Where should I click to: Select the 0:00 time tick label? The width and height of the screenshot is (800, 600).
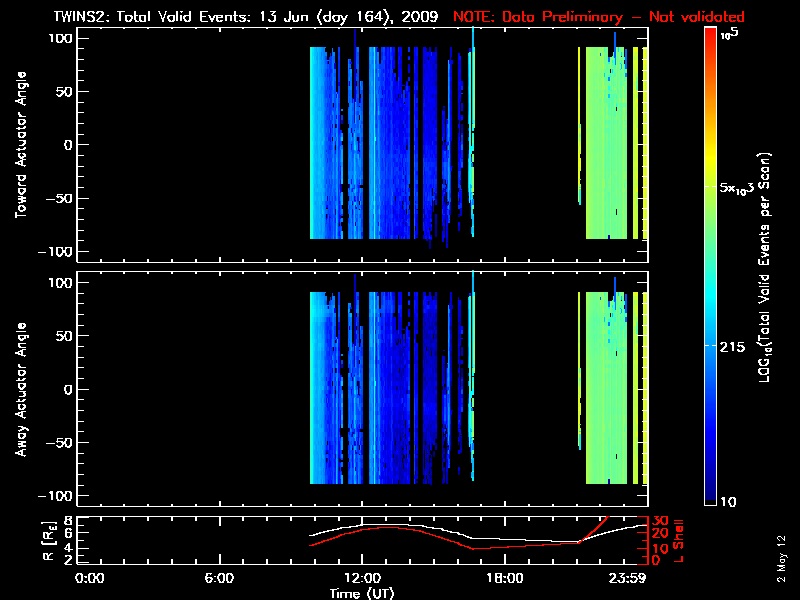tap(90, 578)
